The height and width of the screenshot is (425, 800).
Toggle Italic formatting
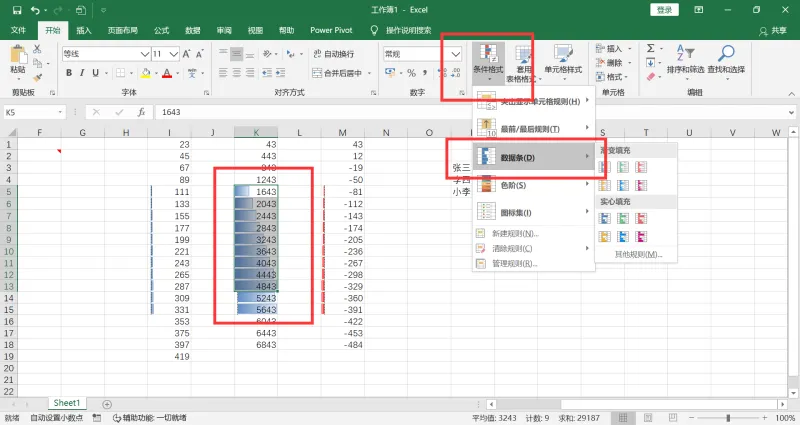tap(82, 73)
